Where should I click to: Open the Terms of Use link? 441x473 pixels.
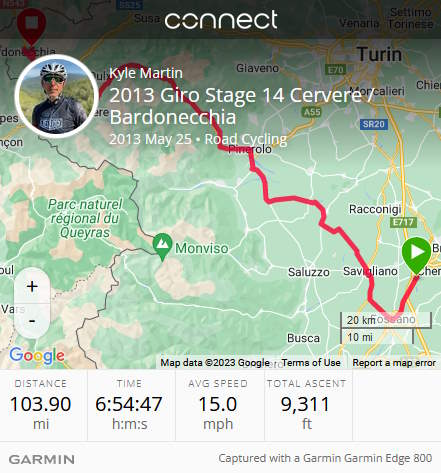[x=311, y=363]
